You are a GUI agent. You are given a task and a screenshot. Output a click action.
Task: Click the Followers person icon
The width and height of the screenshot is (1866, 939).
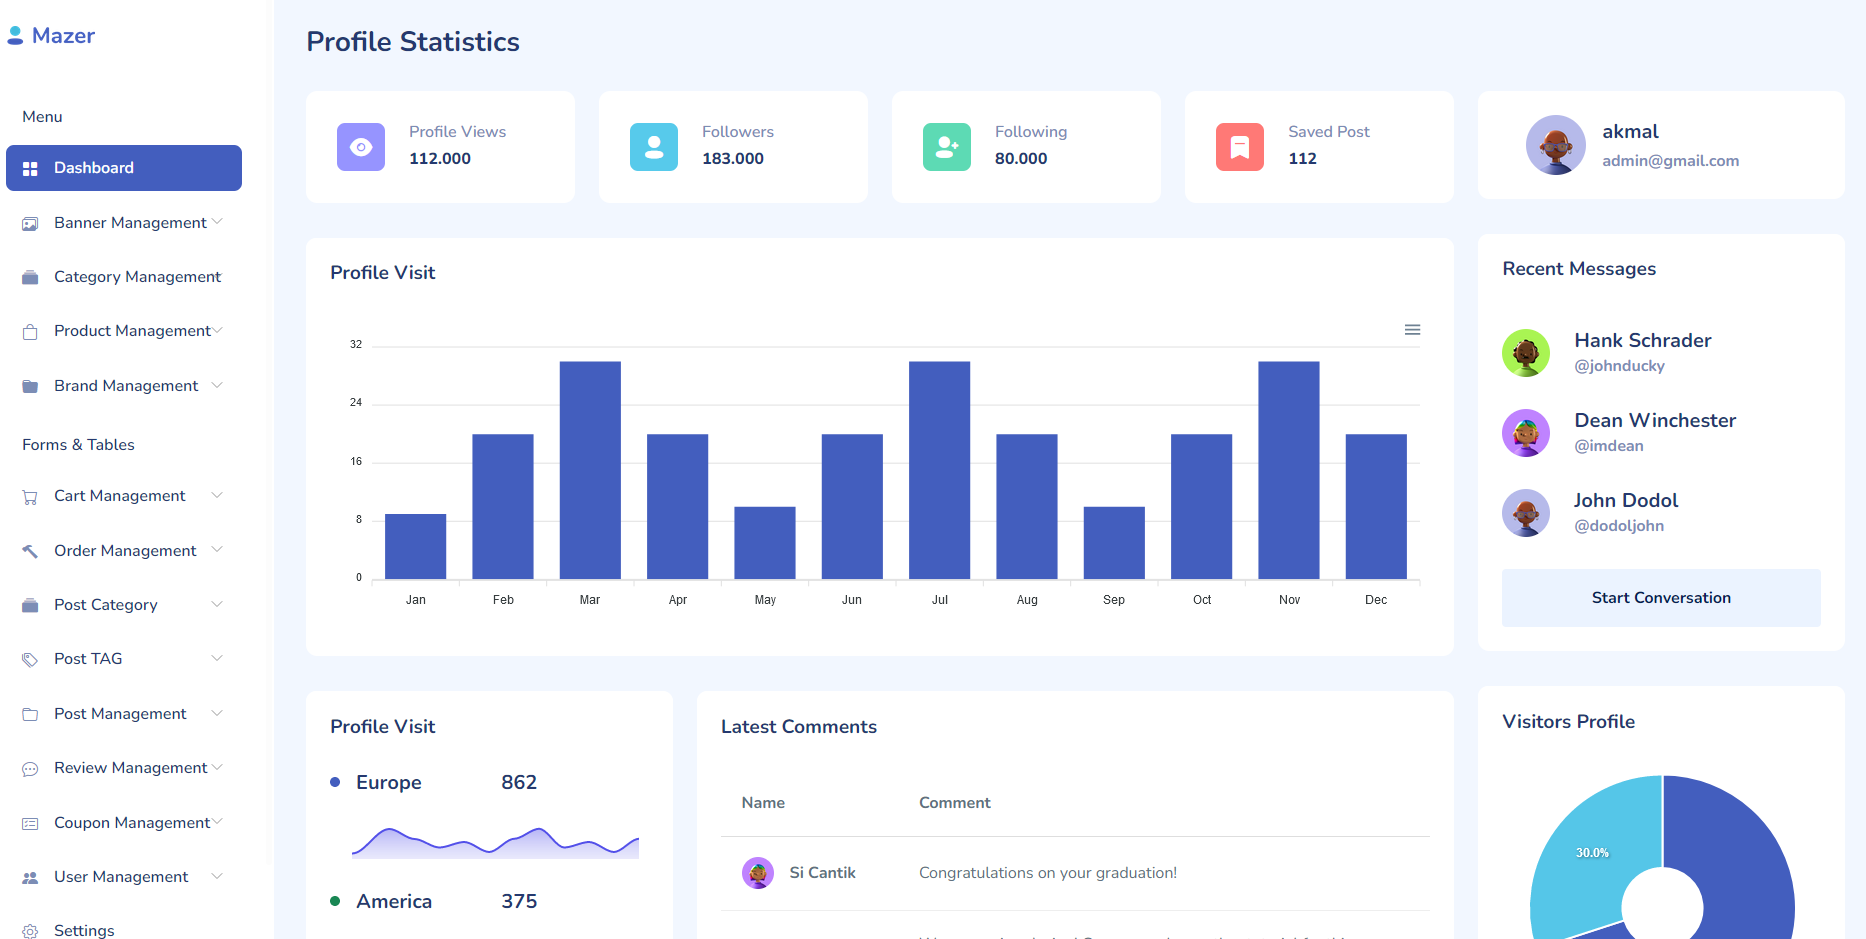click(654, 147)
